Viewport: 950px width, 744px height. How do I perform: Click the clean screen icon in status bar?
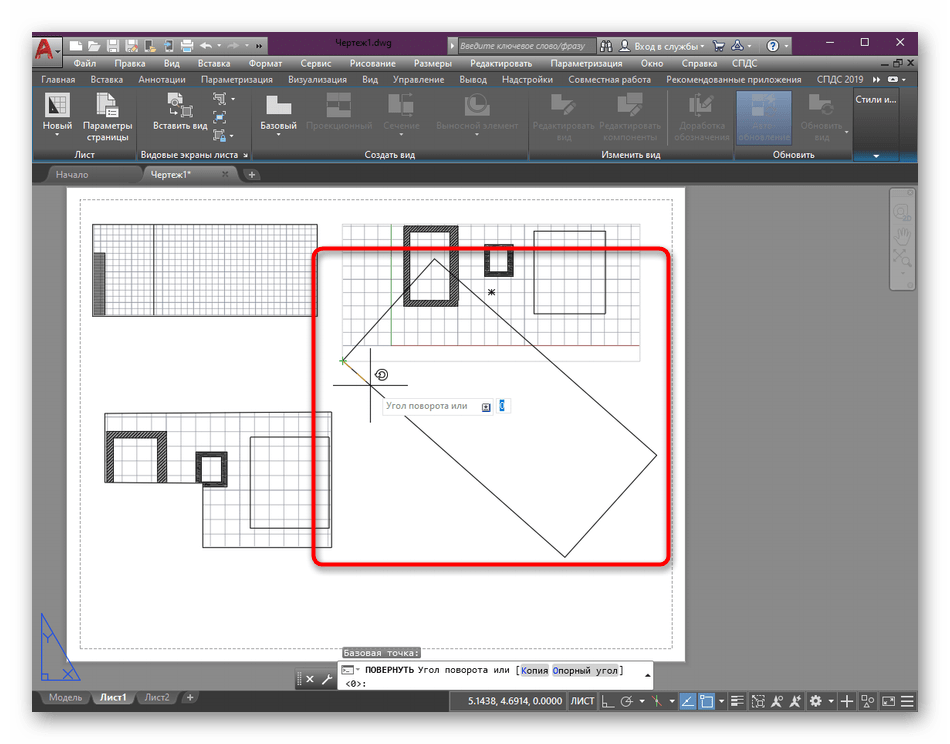pyautogui.click(x=888, y=701)
